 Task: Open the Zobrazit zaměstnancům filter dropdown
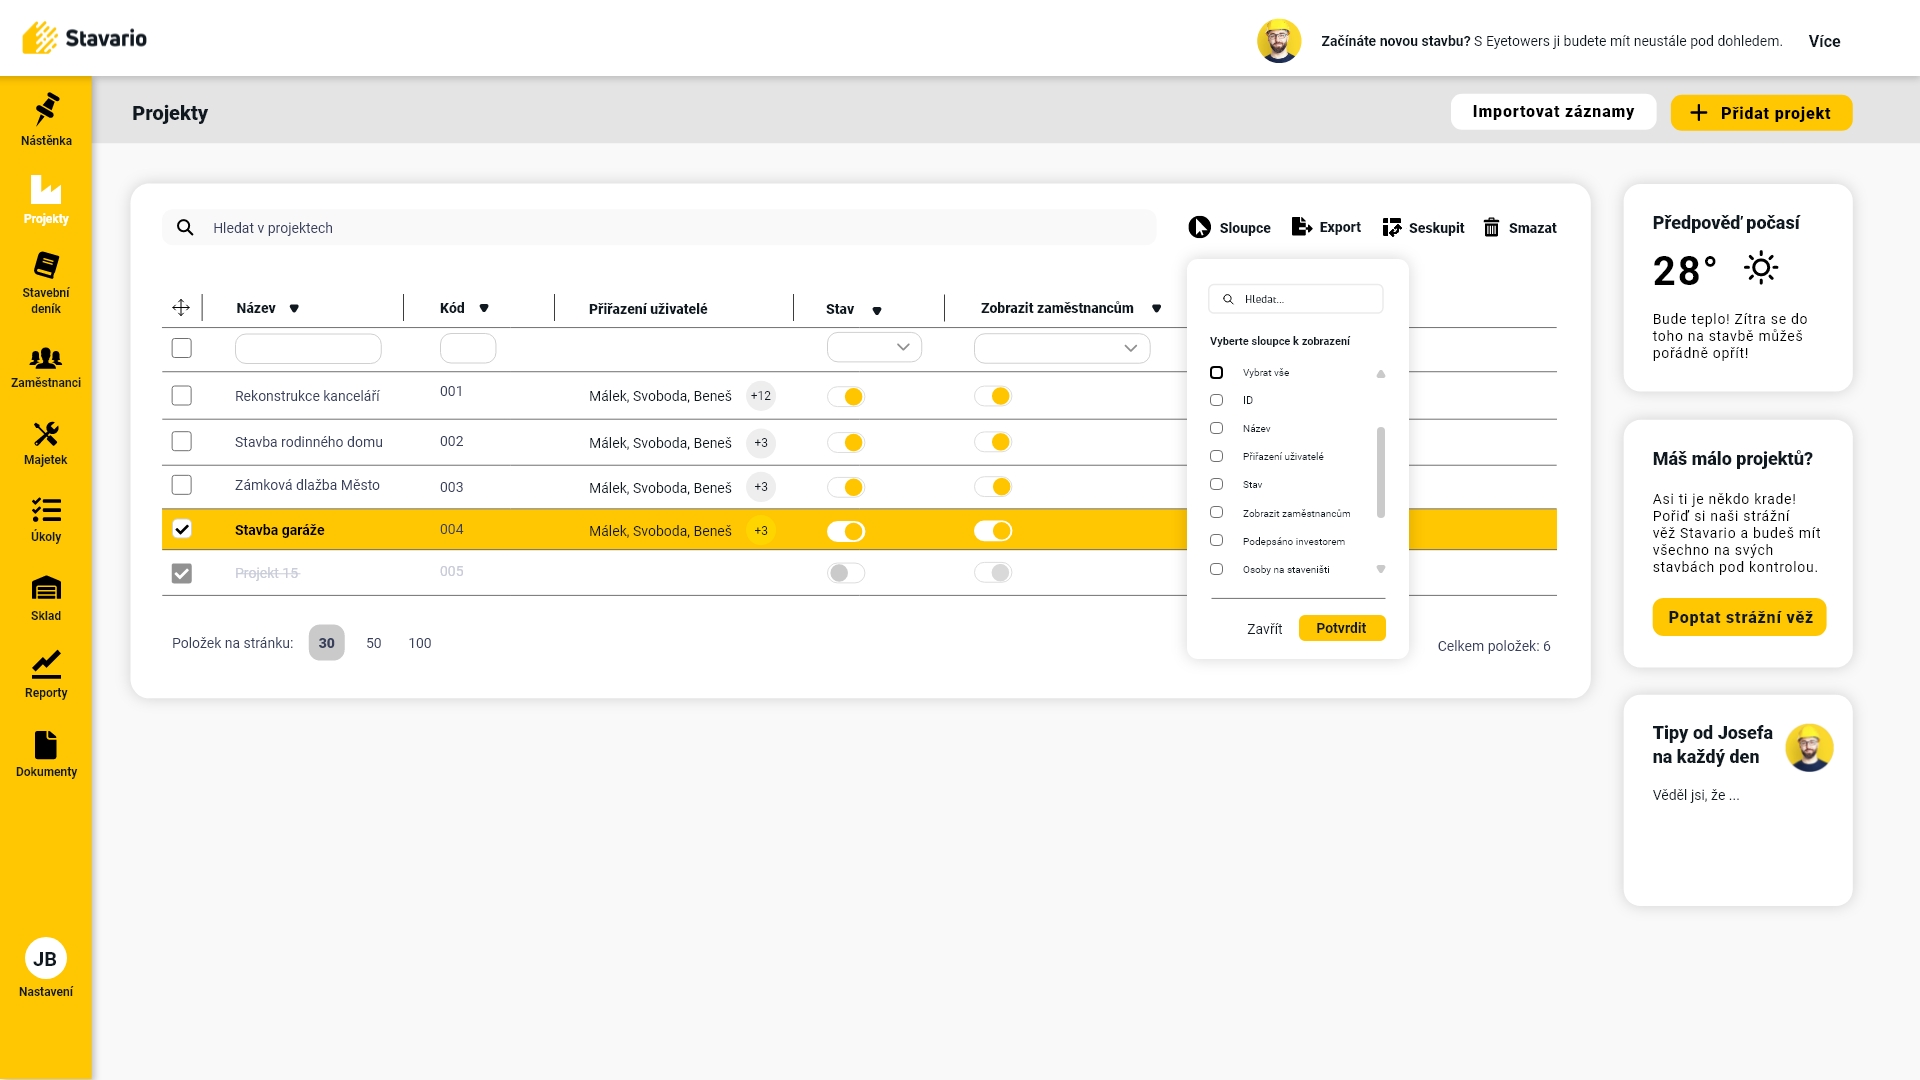1061,348
